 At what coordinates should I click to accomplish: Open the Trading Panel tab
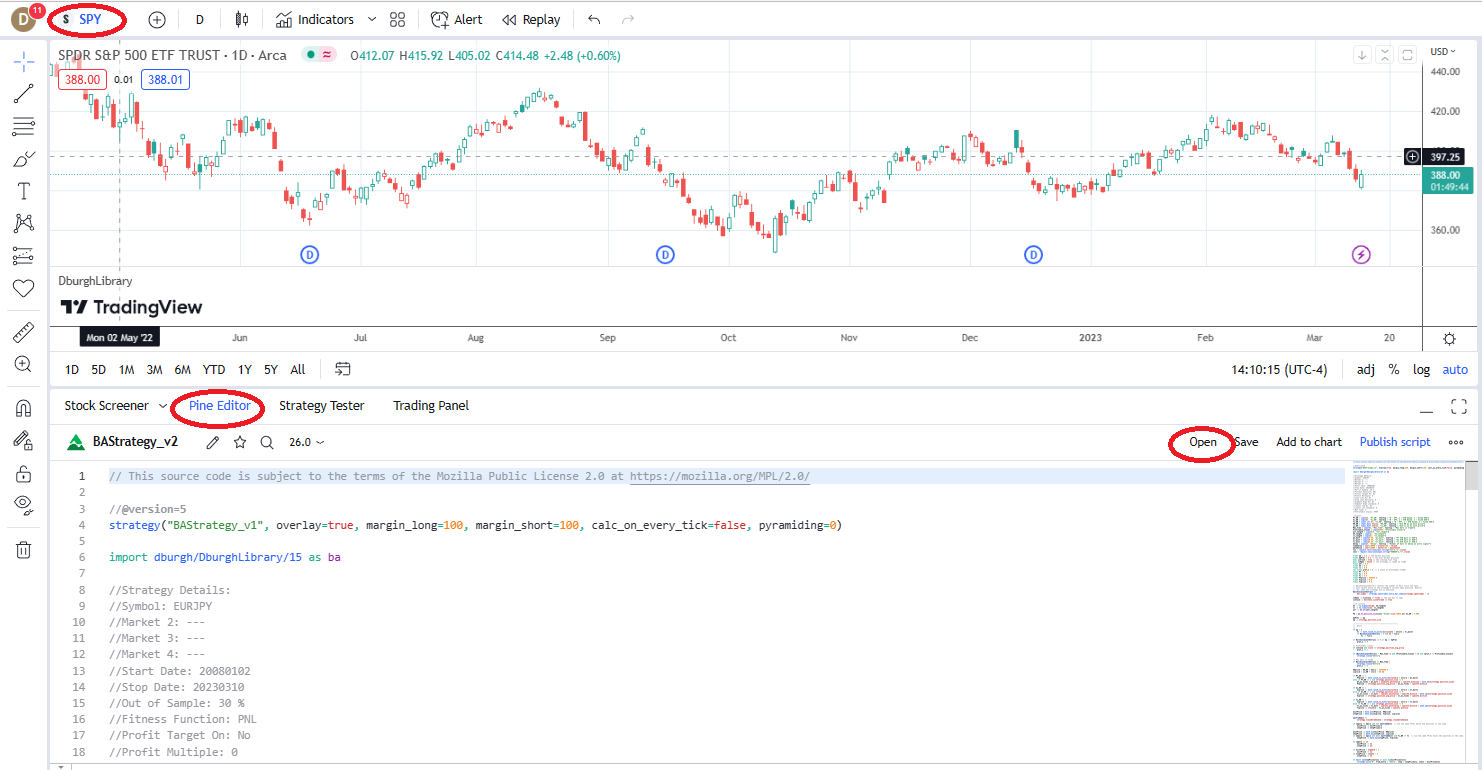click(430, 405)
